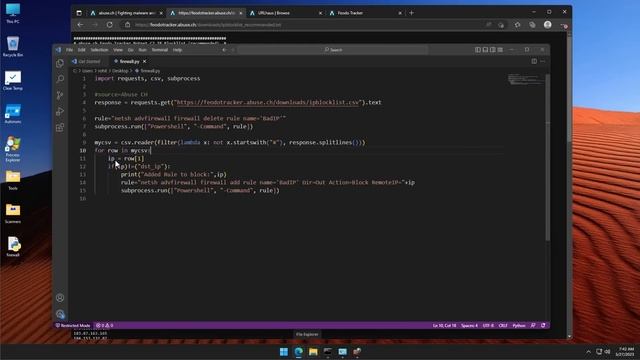Select language mode Python in status bar
The width and height of the screenshot is (640, 360).
point(519,326)
